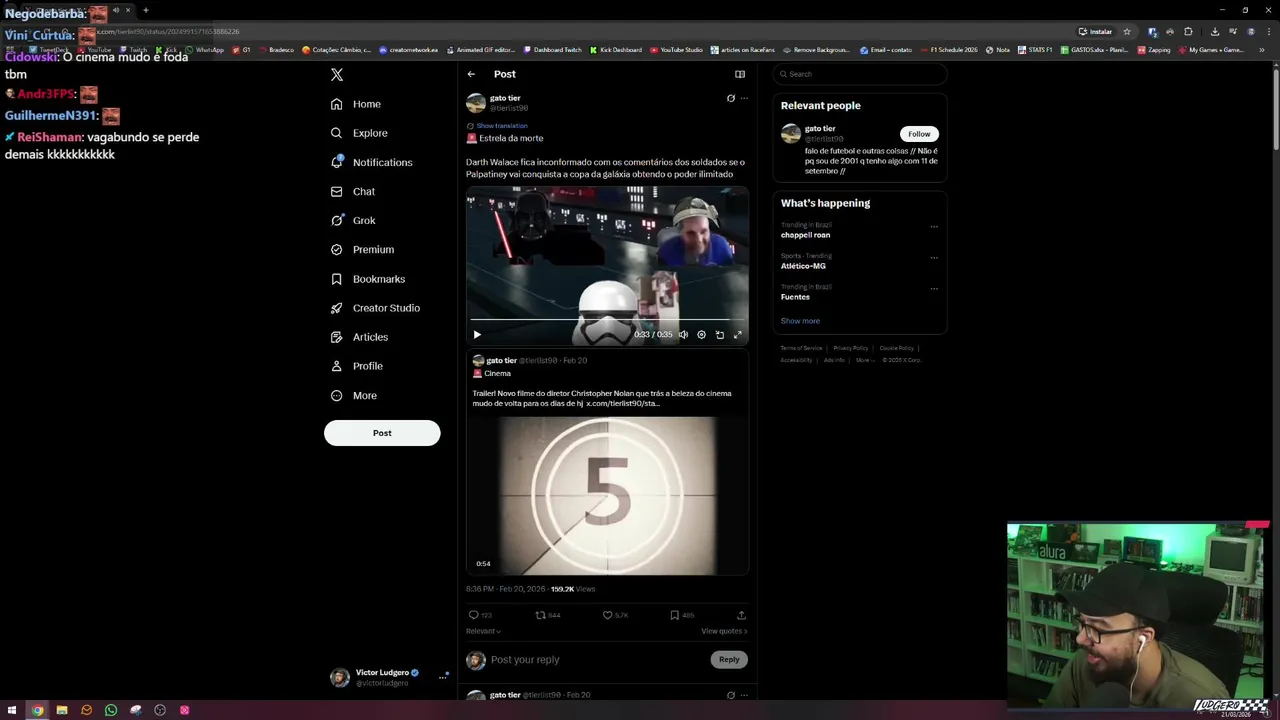Image resolution: width=1280 pixels, height=720 pixels.
Task: Open the browser extensions puzzle icon
Action: tap(1188, 32)
